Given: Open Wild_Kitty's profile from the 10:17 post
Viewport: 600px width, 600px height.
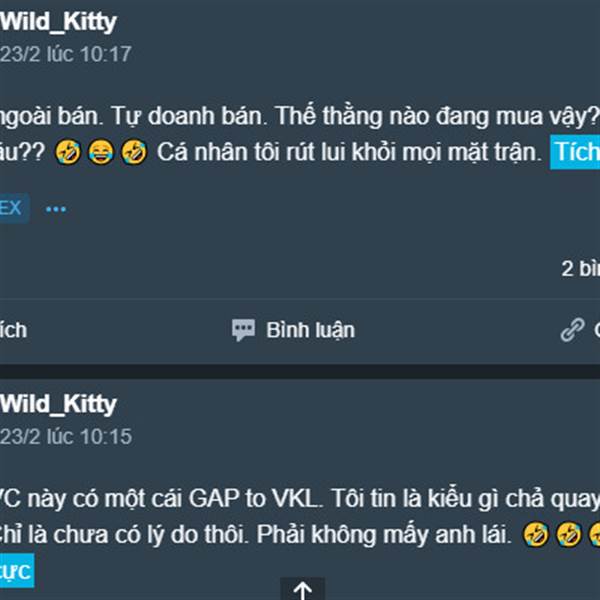Looking at the screenshot, I should (x=58, y=22).
